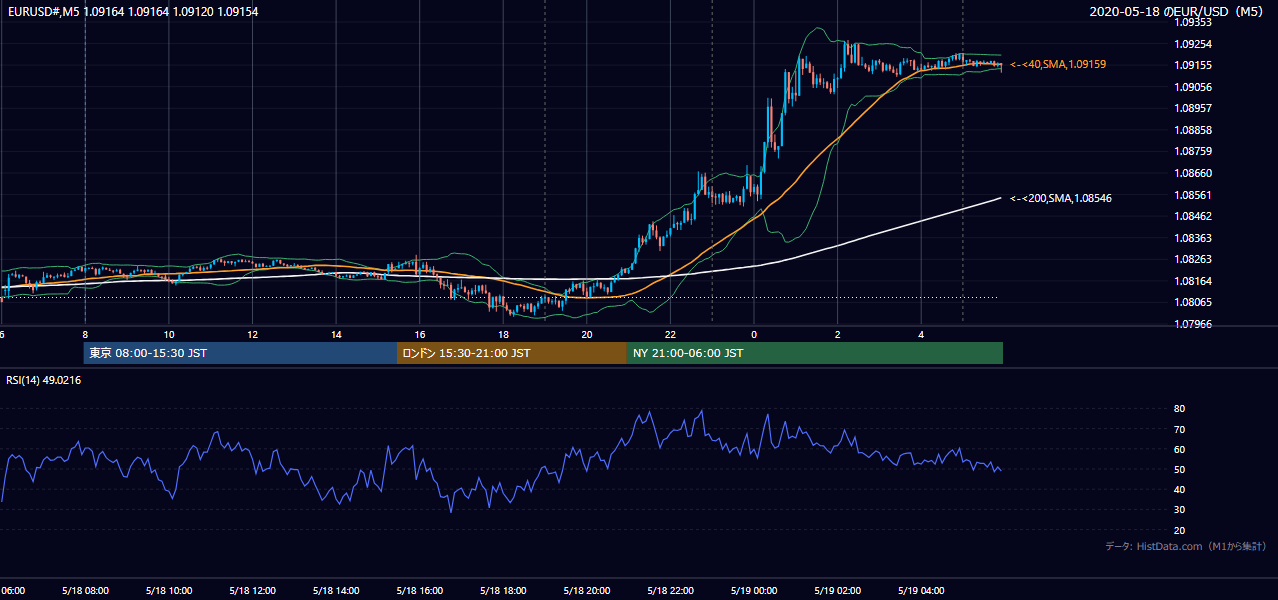
Task: Click hour label 14 under price chart
Action: (336, 334)
